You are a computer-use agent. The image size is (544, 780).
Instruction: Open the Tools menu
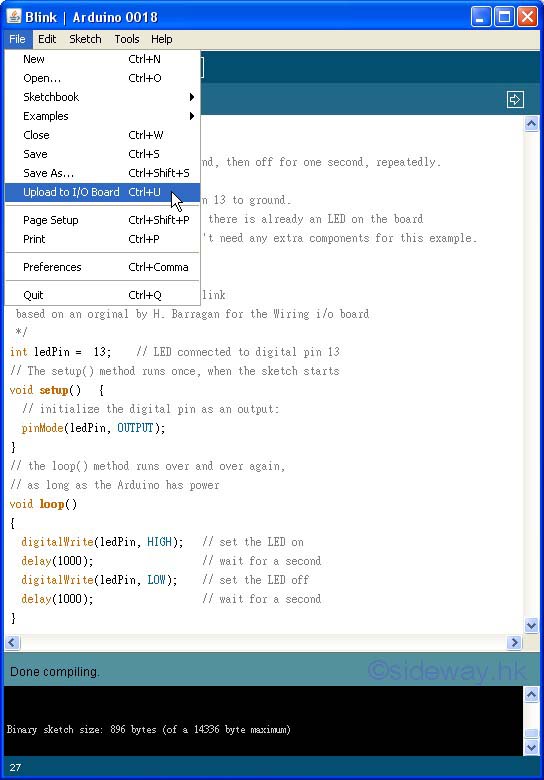pyautogui.click(x=127, y=39)
